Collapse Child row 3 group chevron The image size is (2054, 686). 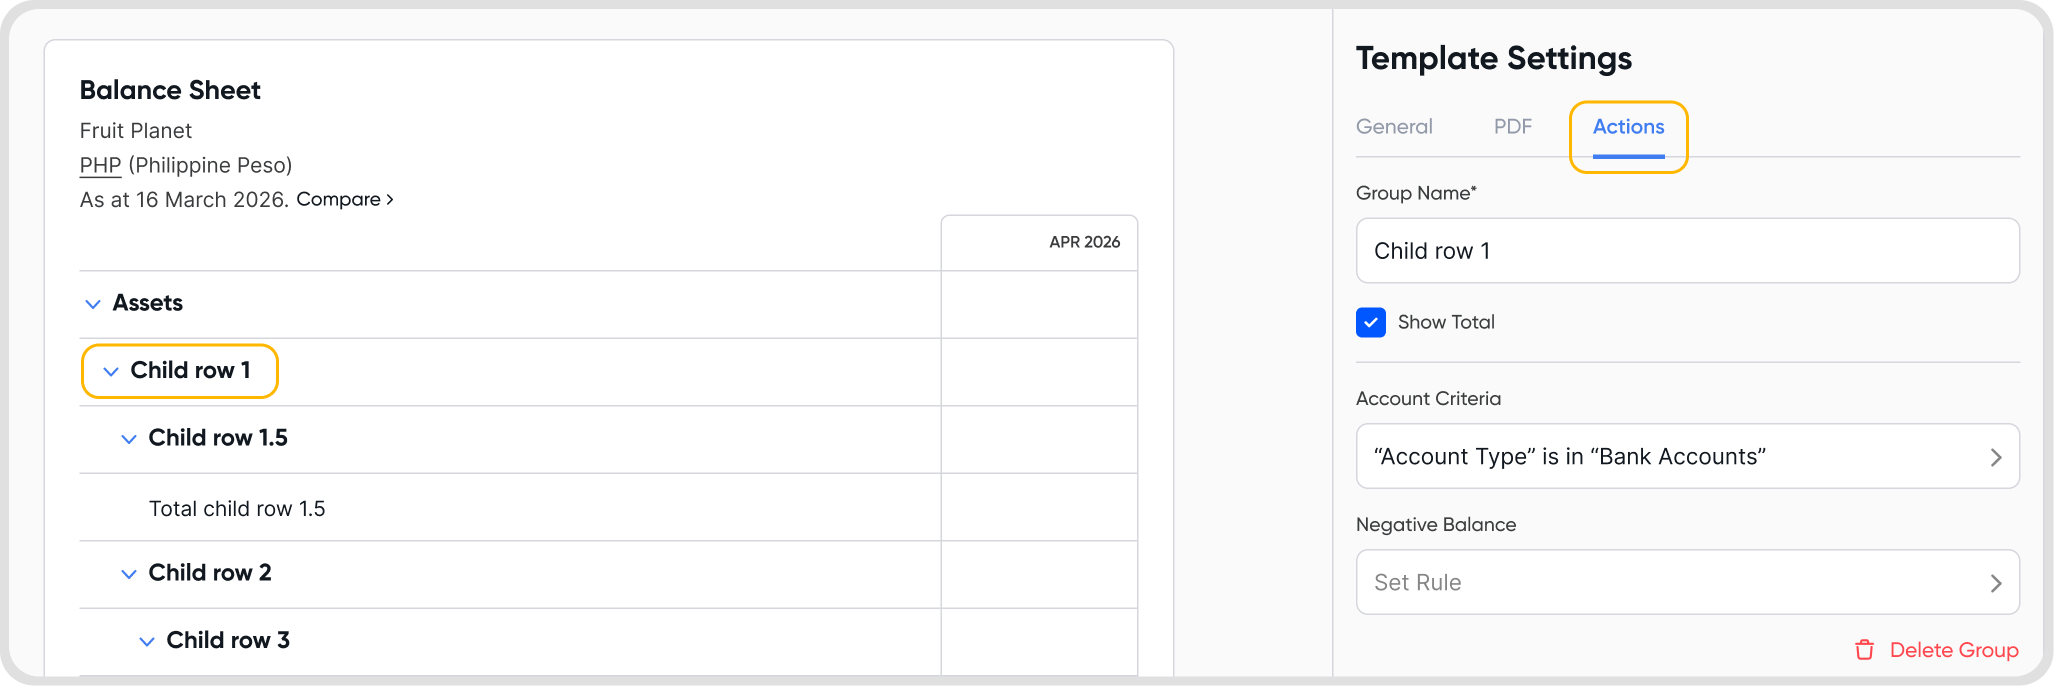[147, 641]
